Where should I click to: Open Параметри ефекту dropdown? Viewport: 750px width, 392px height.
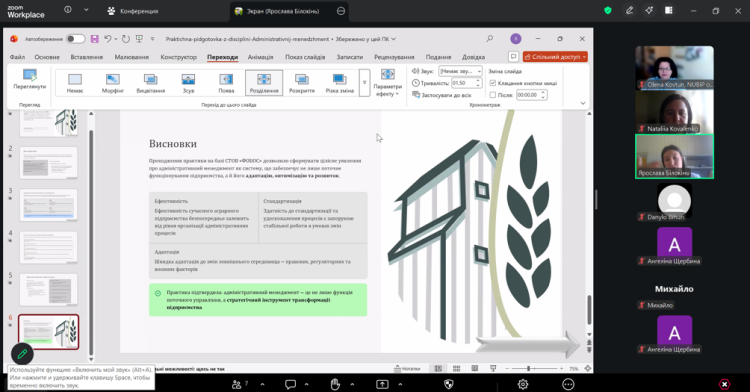pos(387,82)
